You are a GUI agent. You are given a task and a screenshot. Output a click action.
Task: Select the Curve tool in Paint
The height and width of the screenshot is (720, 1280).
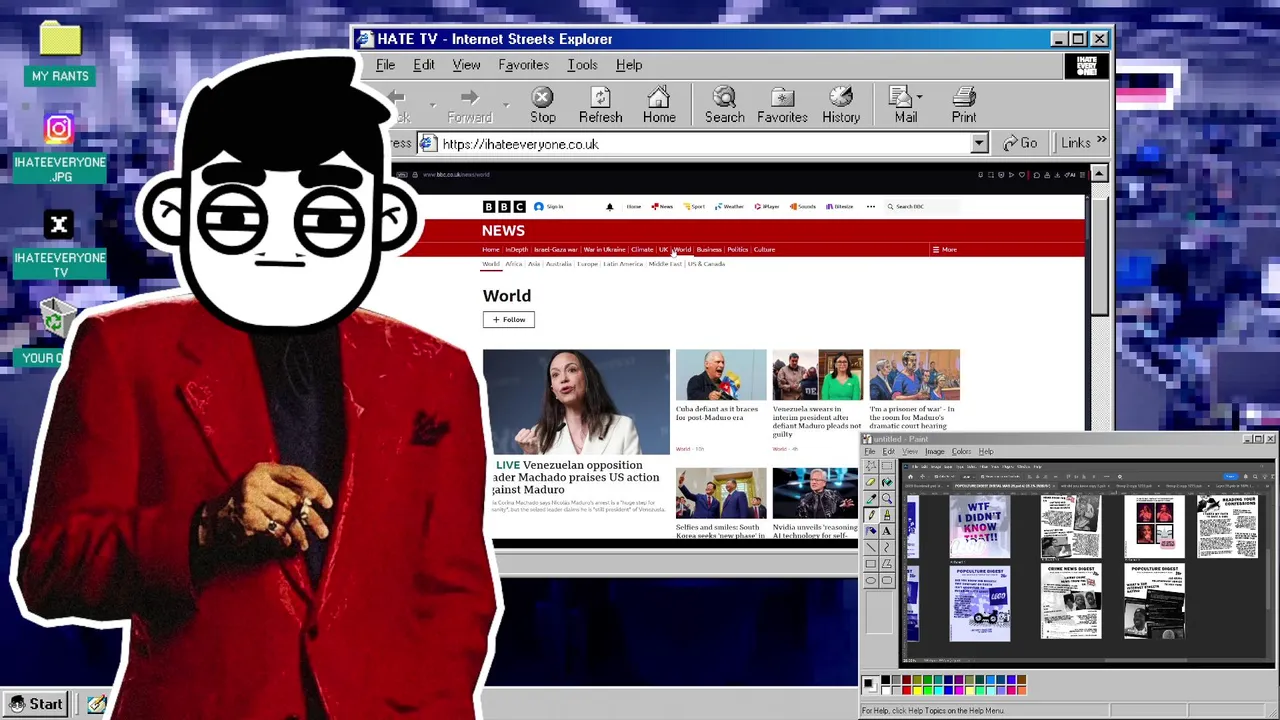tap(887, 547)
